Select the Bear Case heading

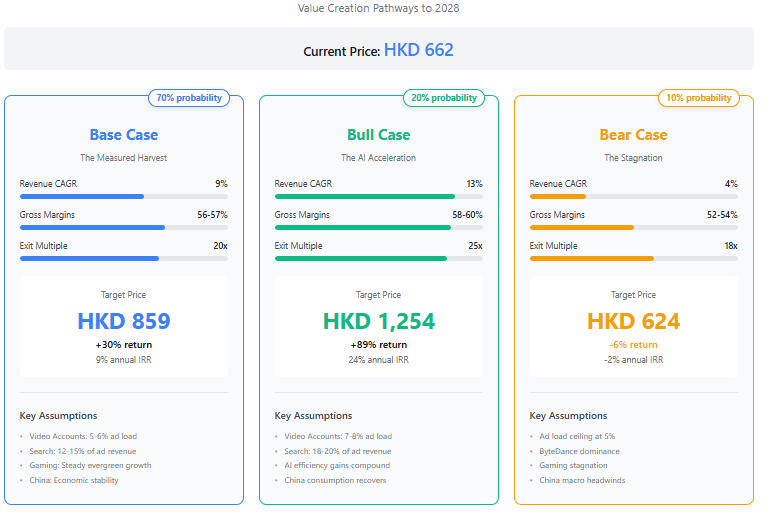pyautogui.click(x=633, y=135)
